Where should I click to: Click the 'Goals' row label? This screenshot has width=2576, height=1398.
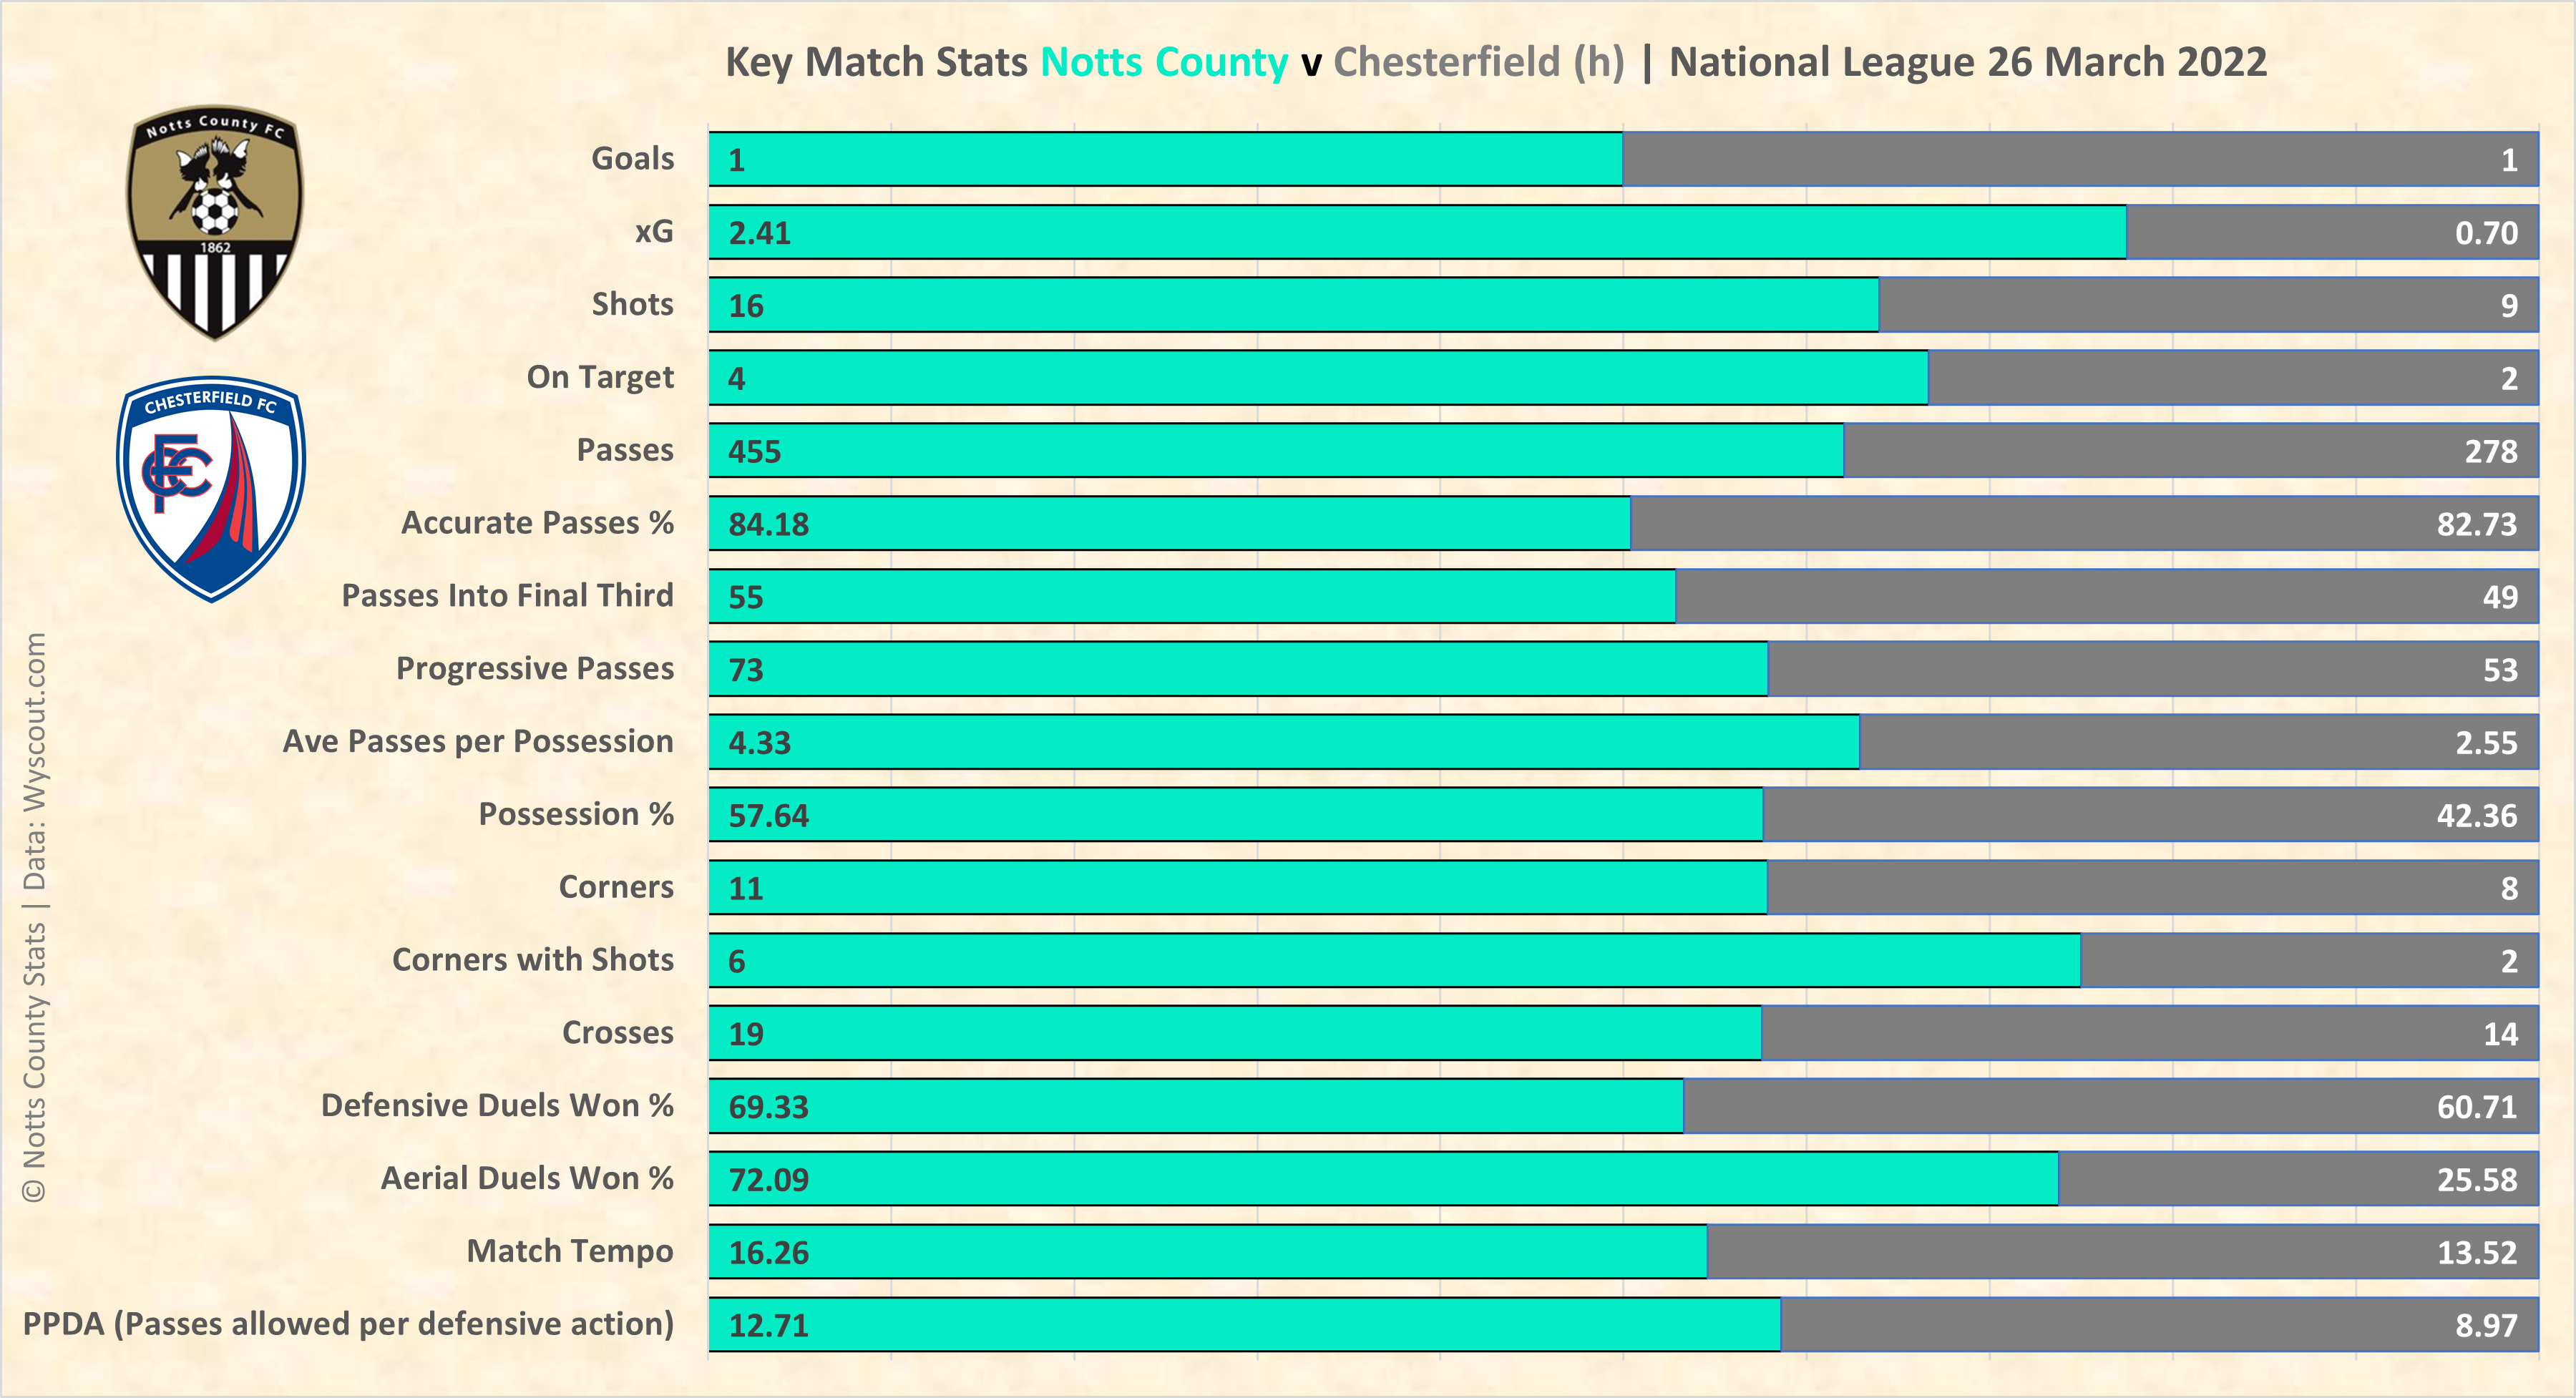(x=632, y=159)
